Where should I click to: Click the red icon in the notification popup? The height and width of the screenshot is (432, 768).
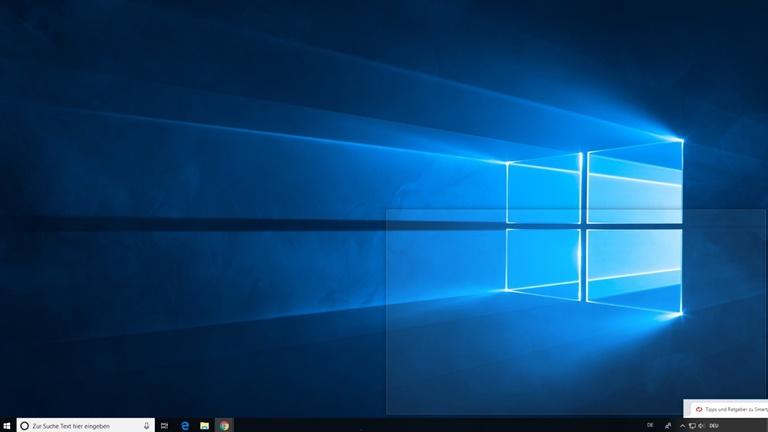coord(699,409)
